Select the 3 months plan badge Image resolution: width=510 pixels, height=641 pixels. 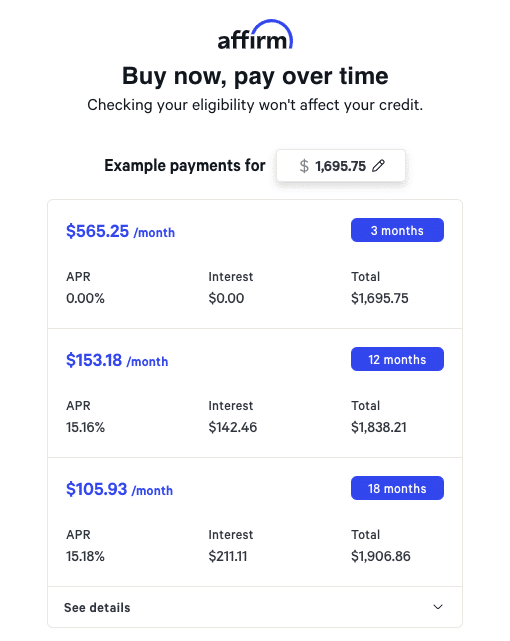pyautogui.click(x=397, y=230)
